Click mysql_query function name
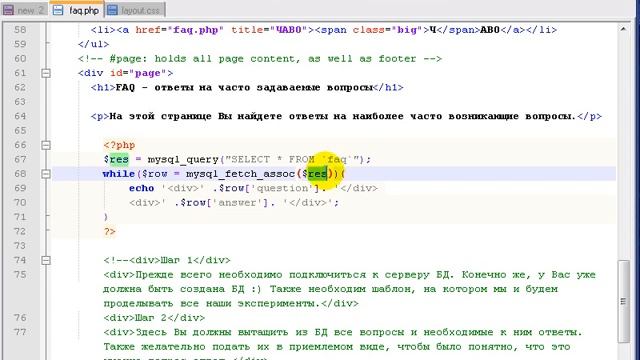The image size is (640, 360). coord(183,160)
